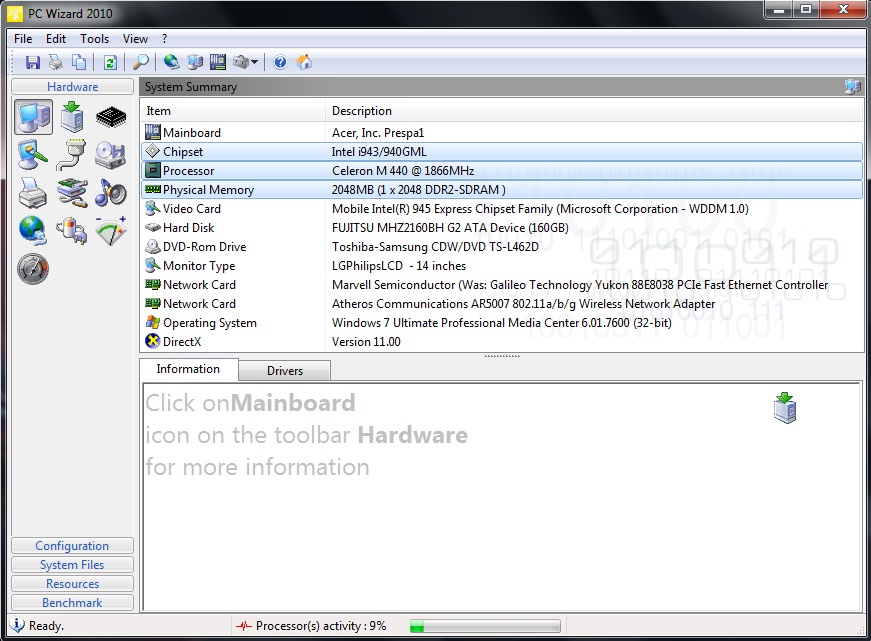The image size is (871, 641).
Task: Select the Chipset row
Action: click(x=502, y=152)
